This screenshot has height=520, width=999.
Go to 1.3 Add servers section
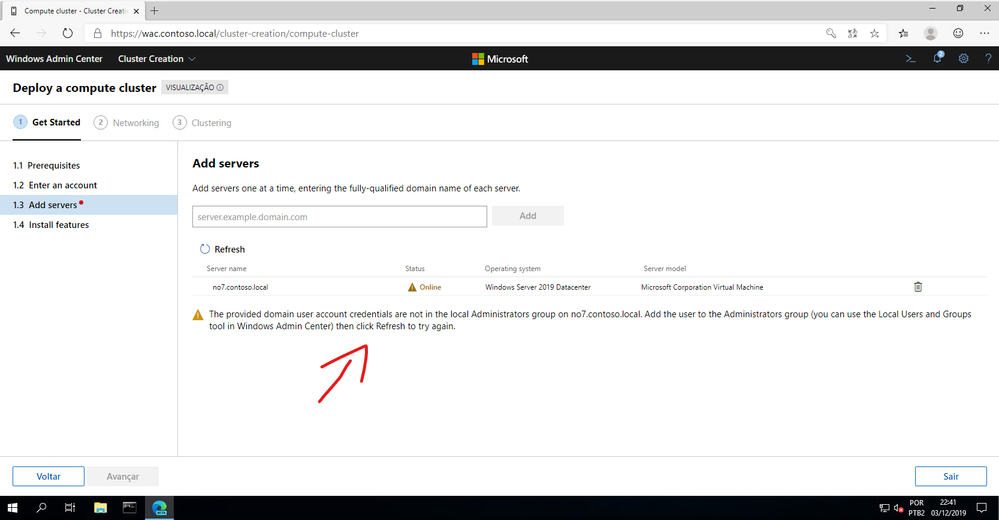point(89,205)
